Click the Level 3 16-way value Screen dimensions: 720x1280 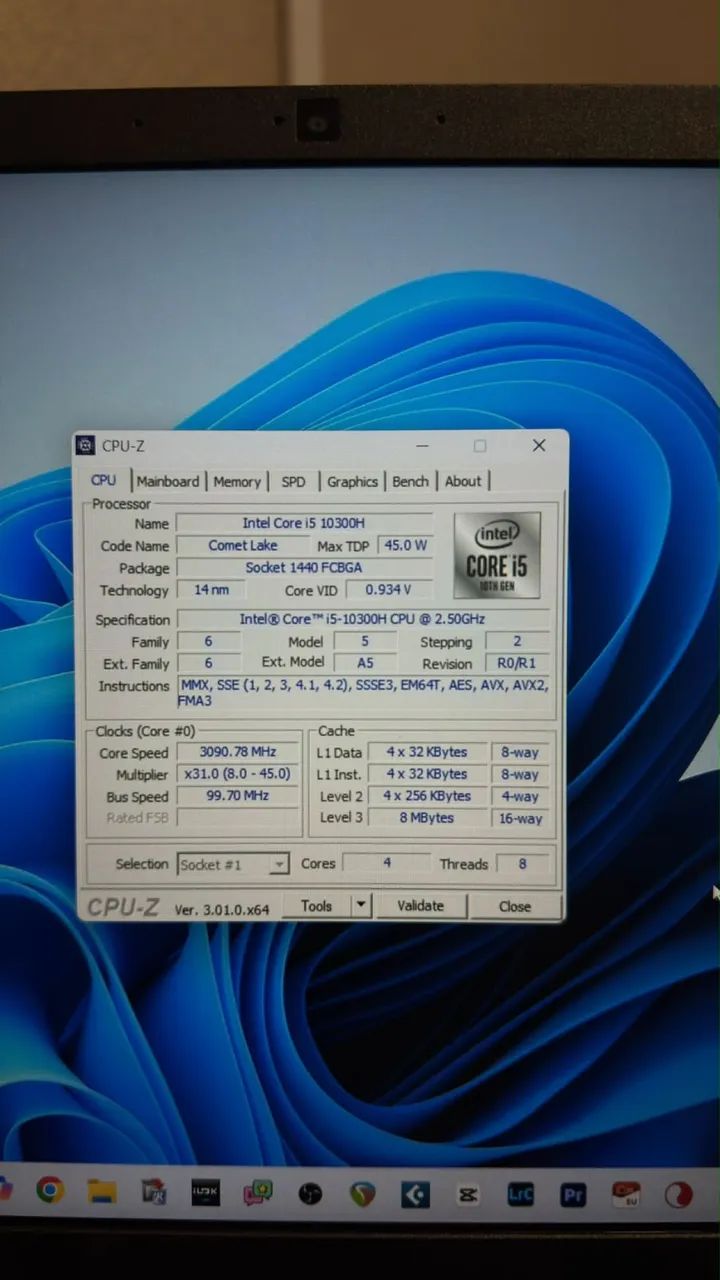click(521, 819)
